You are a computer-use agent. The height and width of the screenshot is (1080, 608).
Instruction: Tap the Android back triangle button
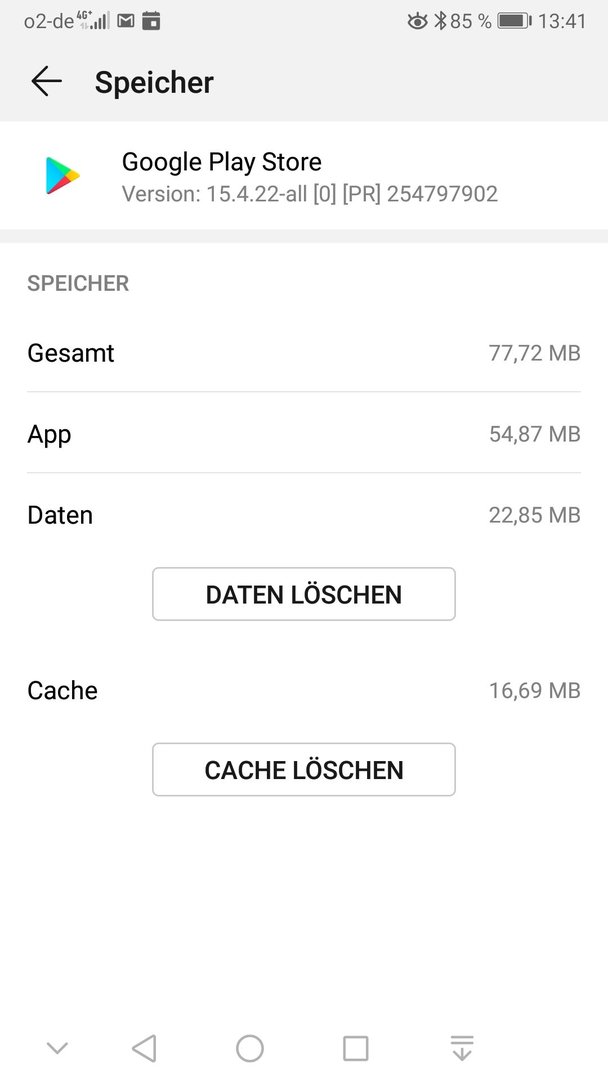tap(144, 1048)
